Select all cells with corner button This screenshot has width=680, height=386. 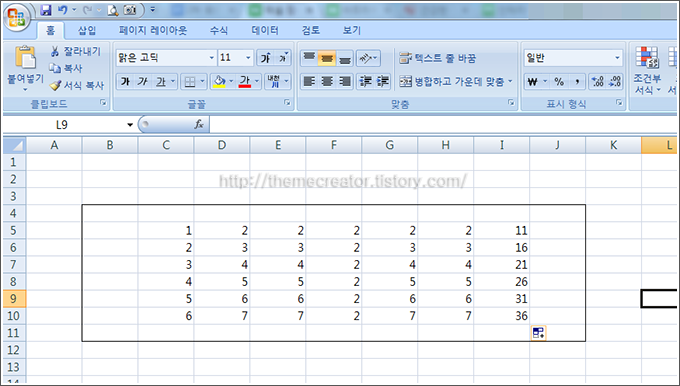(14, 145)
